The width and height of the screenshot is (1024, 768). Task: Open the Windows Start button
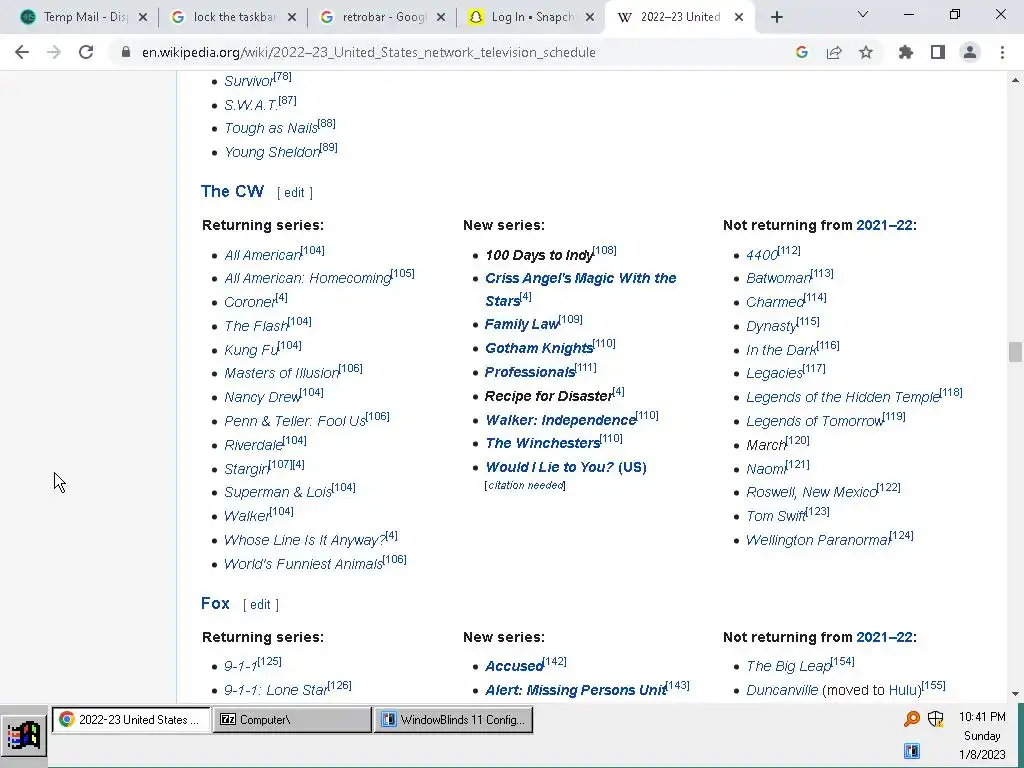coord(24,736)
